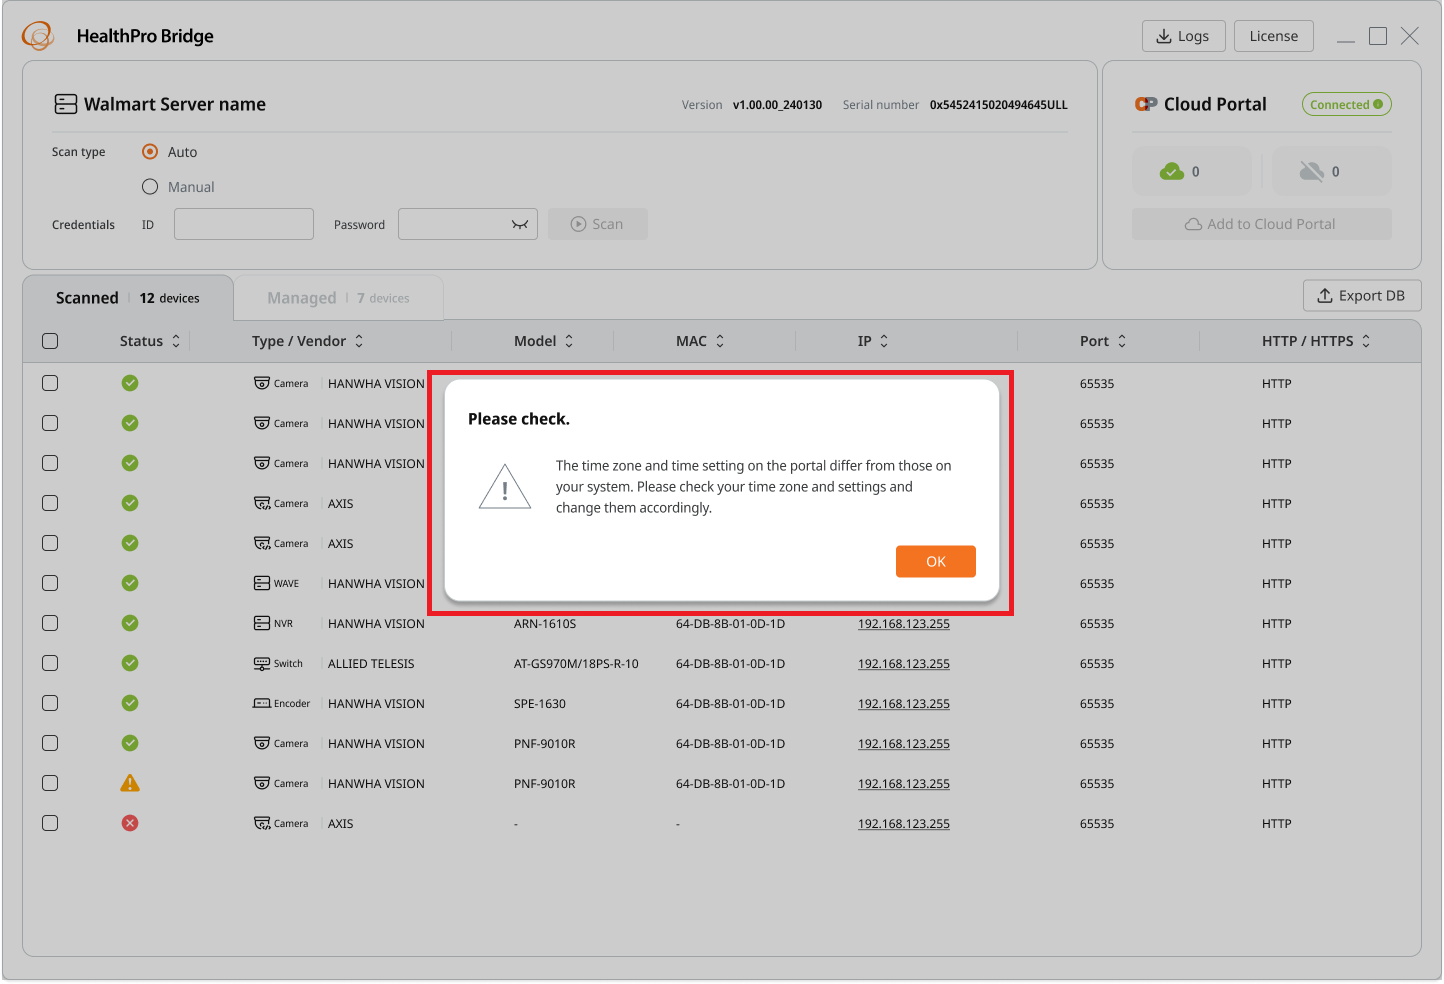Click OK in the Please check dialog

936,561
